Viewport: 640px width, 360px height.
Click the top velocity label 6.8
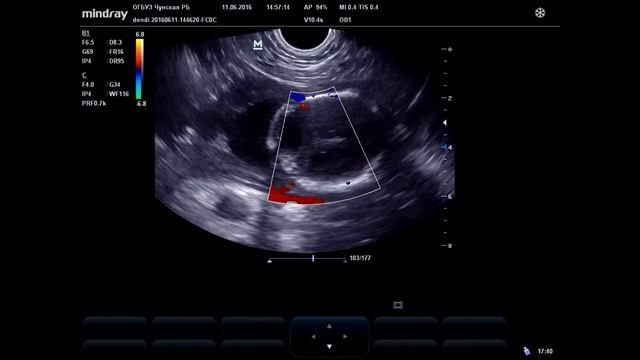click(140, 34)
